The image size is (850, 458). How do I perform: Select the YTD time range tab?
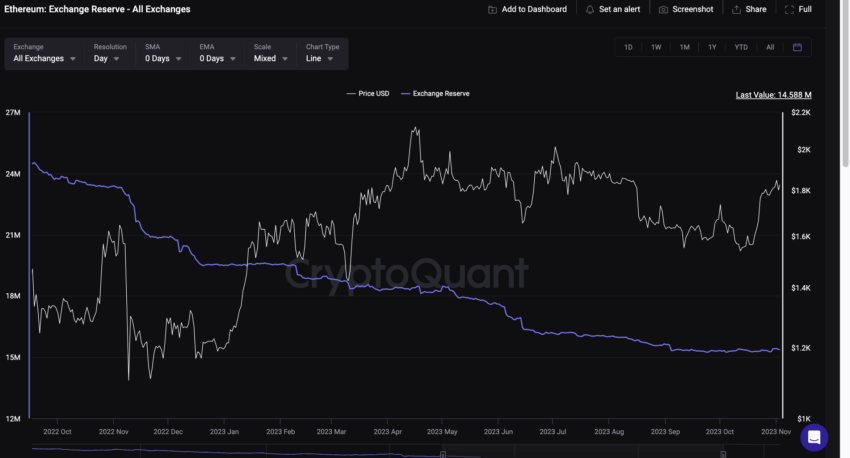(741, 47)
